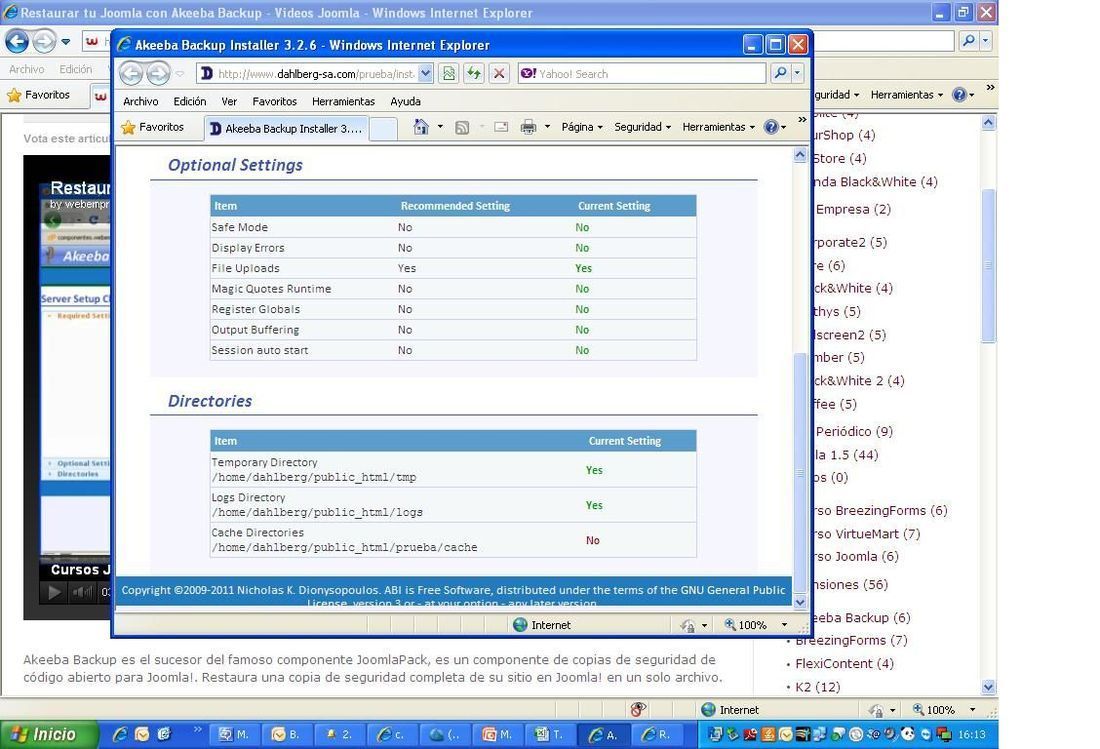
Task: Open recent pages dropdown beside forward button in Akeeba window
Action: tap(180, 73)
